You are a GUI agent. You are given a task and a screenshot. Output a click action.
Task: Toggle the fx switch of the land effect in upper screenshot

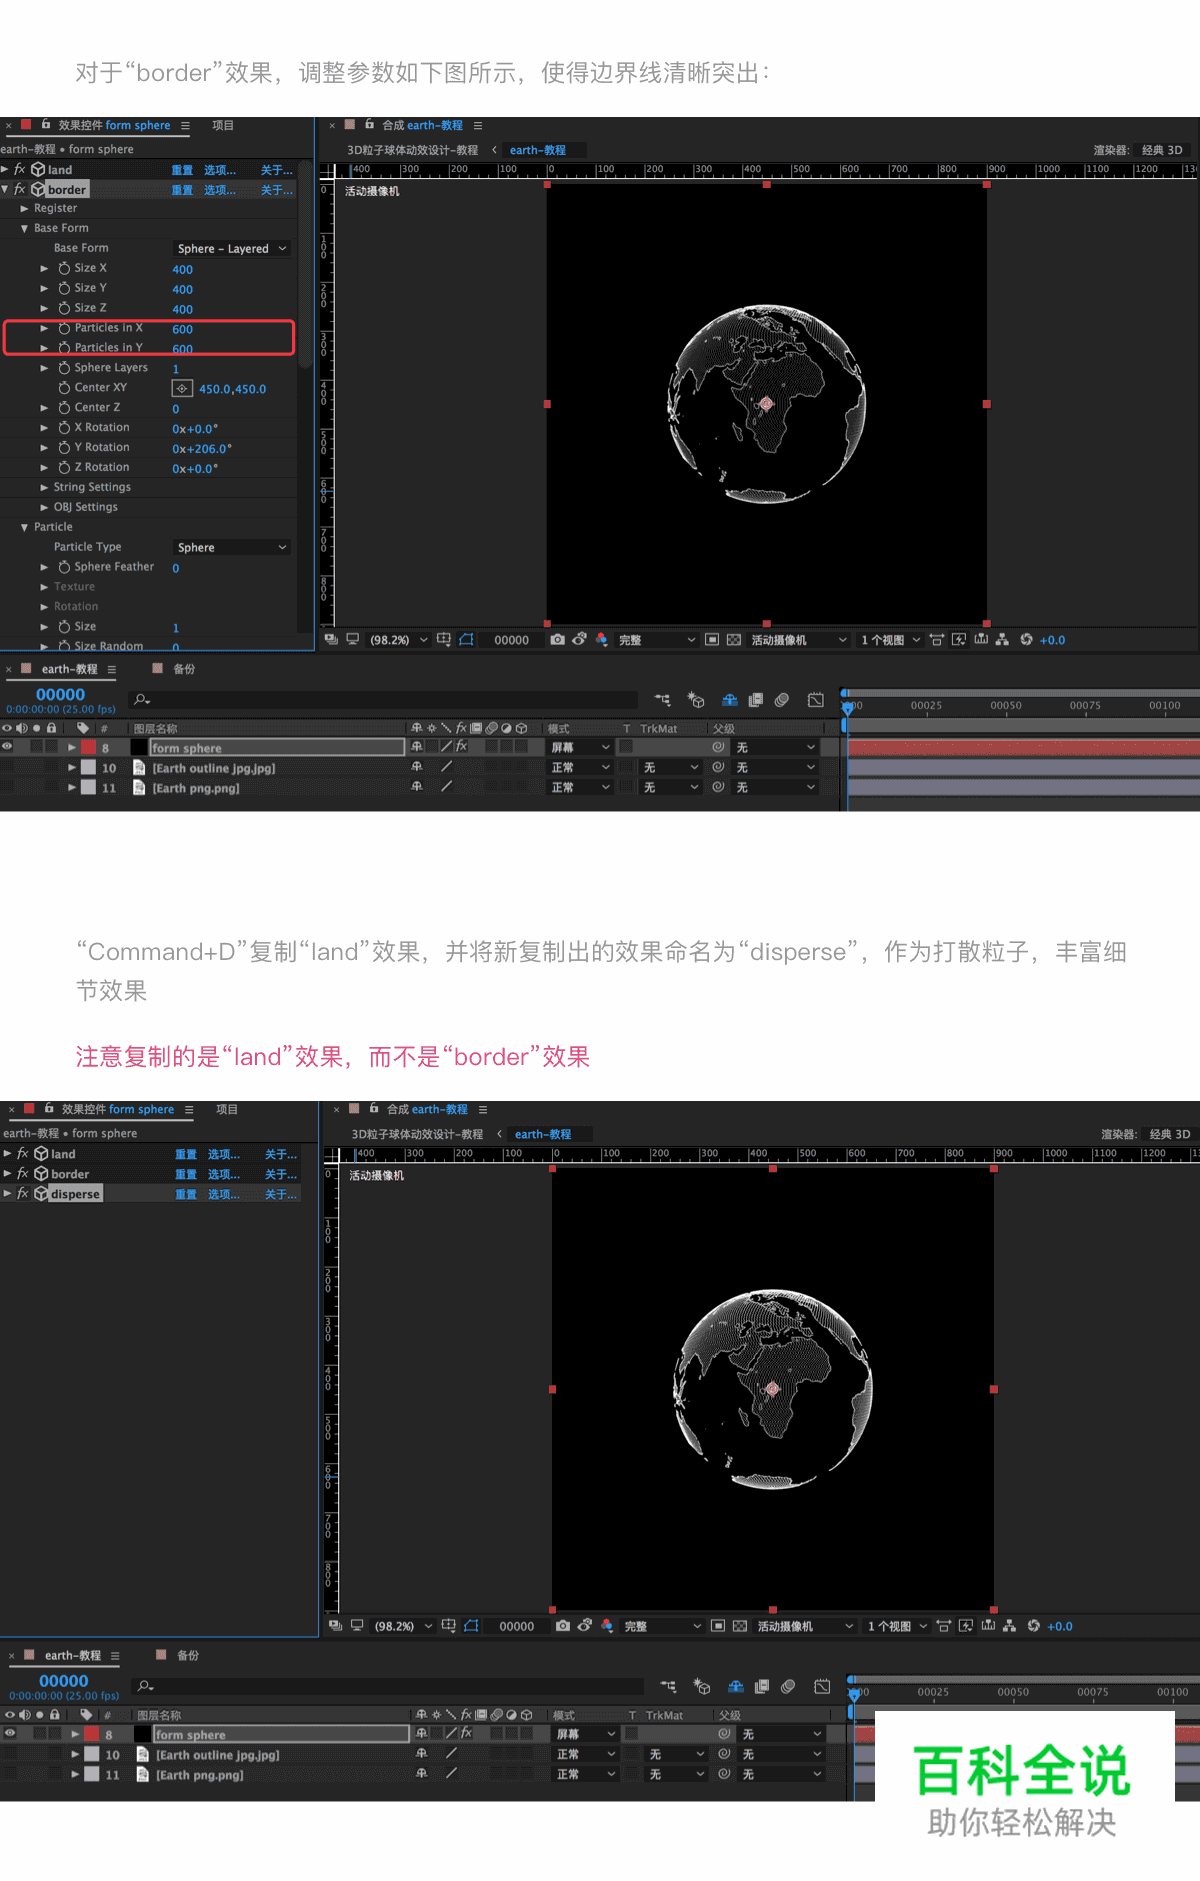click(x=19, y=170)
